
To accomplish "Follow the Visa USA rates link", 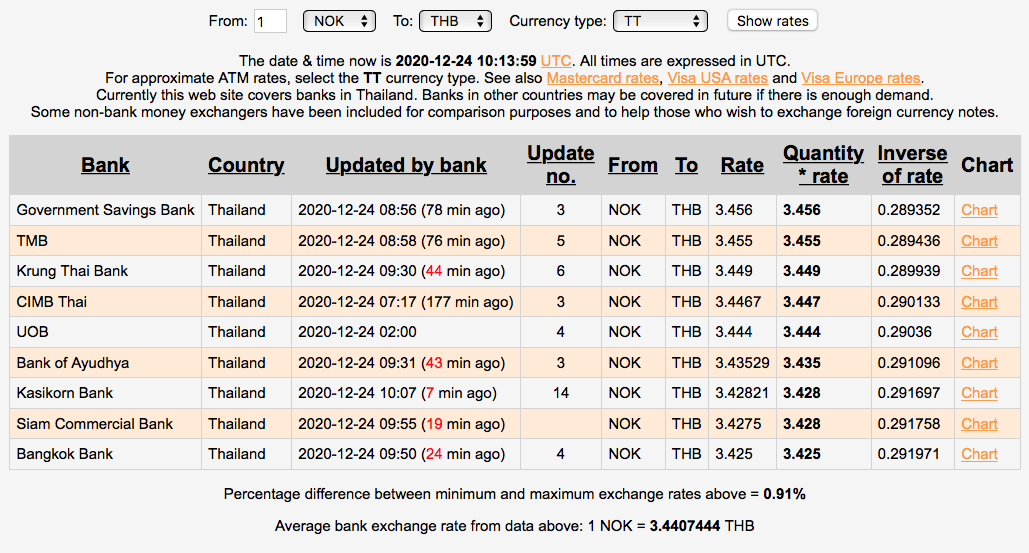I will click(716, 78).
